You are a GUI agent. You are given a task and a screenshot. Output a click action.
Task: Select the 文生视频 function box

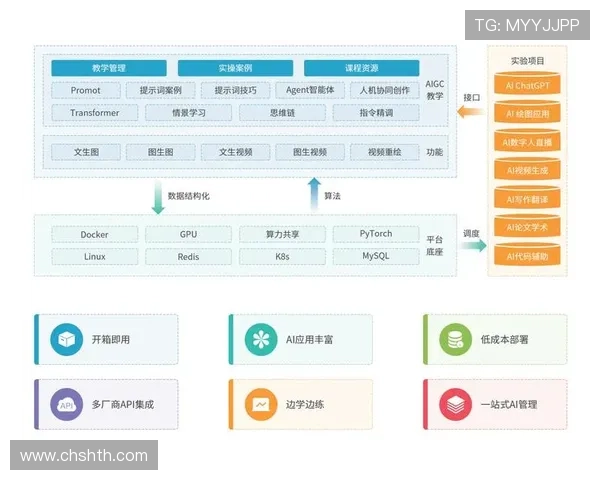[235, 152]
